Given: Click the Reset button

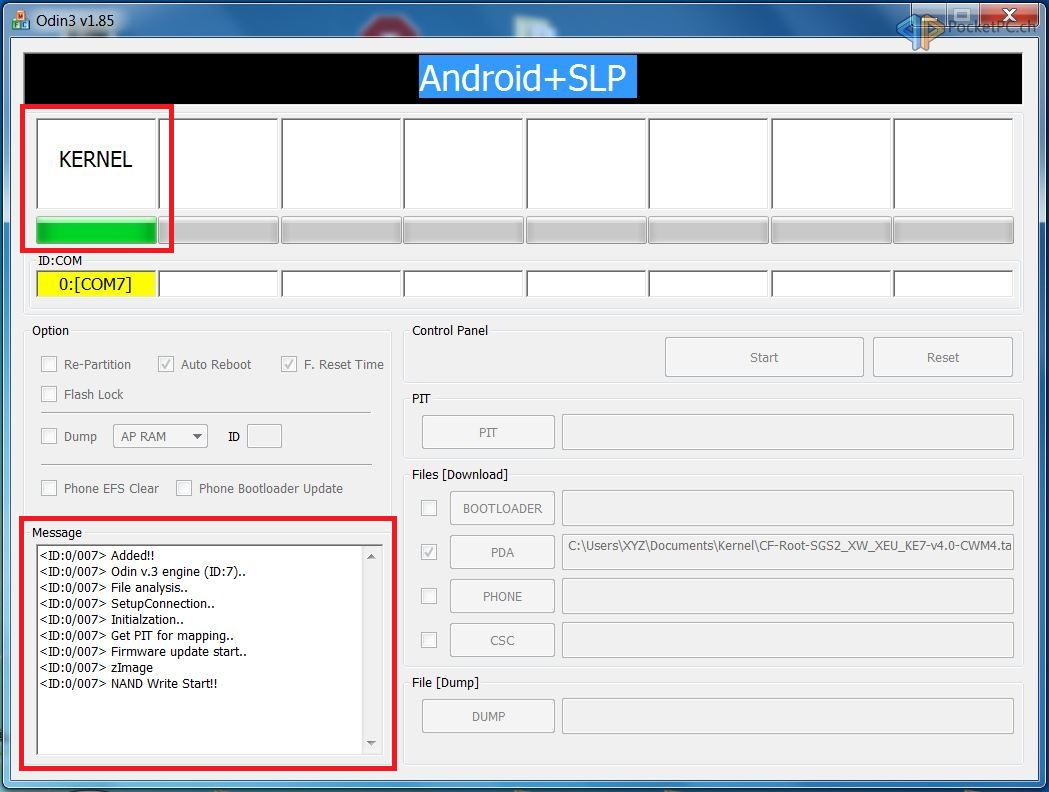Looking at the screenshot, I should tap(943, 357).
